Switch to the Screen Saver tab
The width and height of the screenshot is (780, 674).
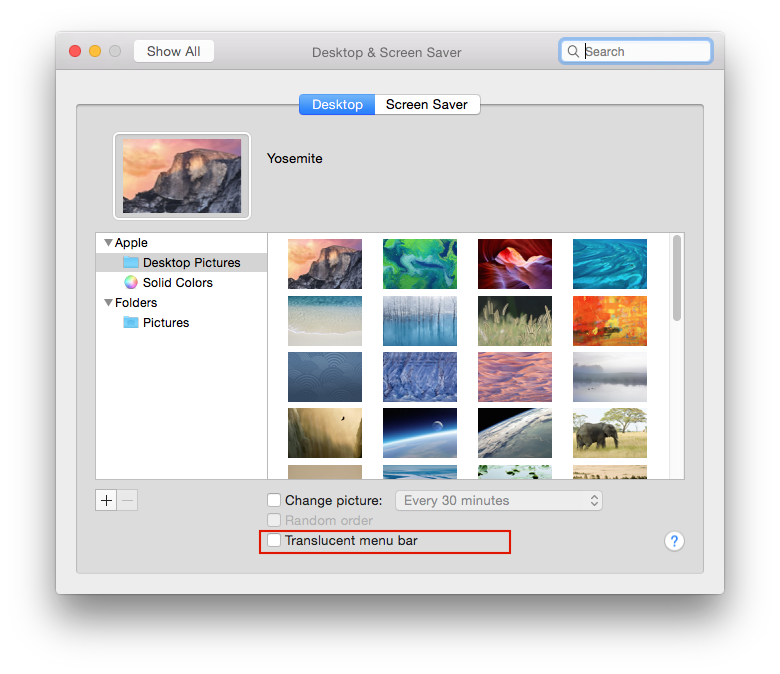pyautogui.click(x=427, y=104)
